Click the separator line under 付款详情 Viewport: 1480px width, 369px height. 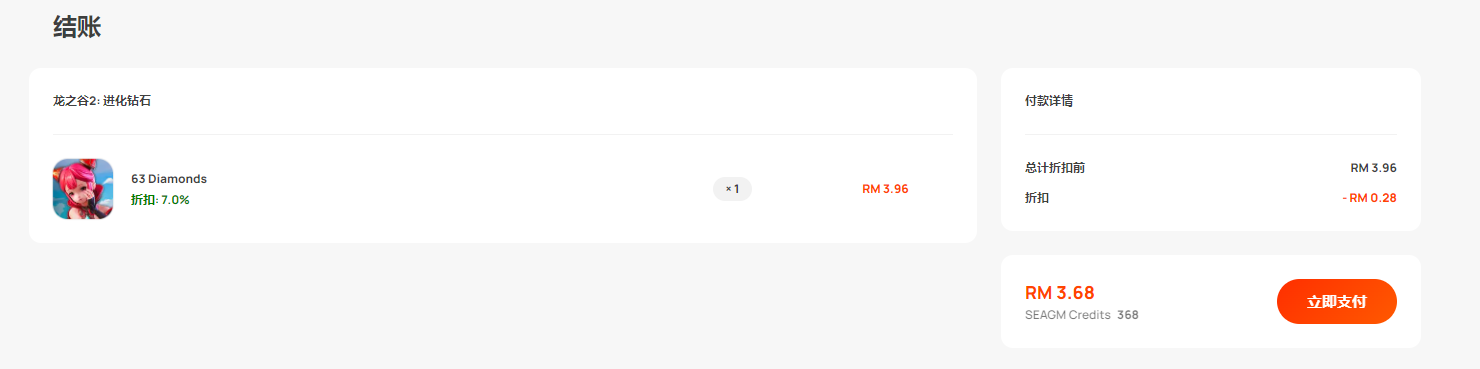point(1211,134)
